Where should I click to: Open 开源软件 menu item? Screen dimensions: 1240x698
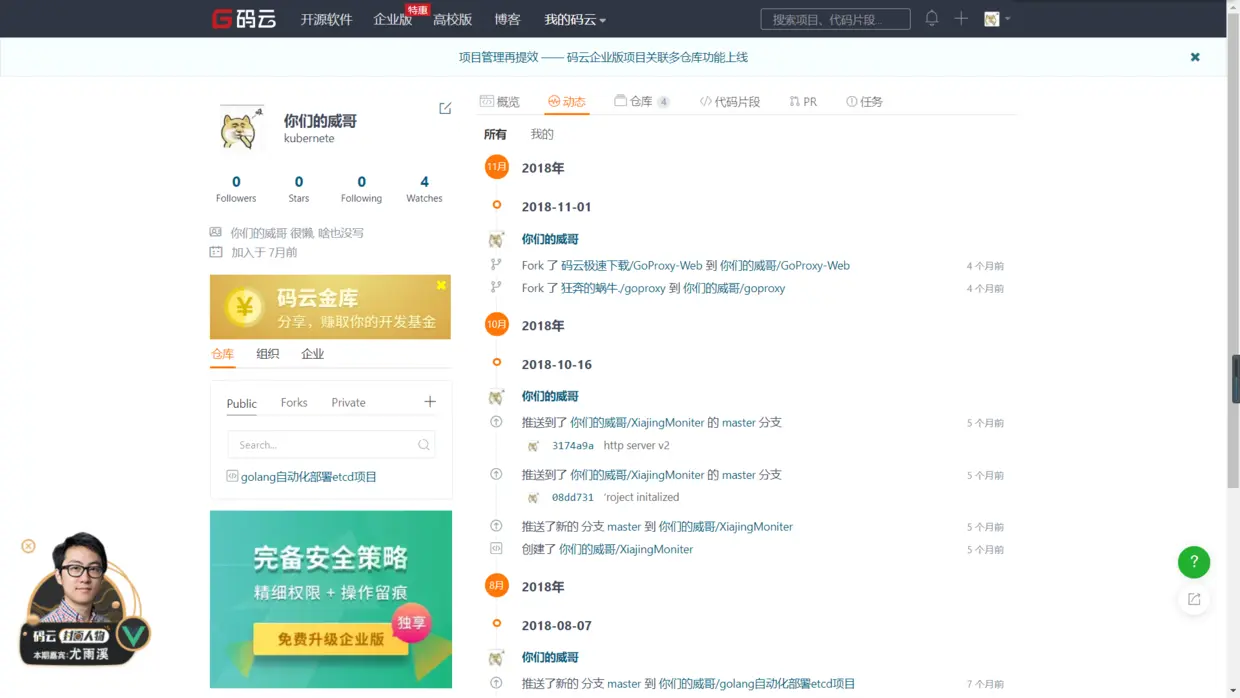(326, 20)
